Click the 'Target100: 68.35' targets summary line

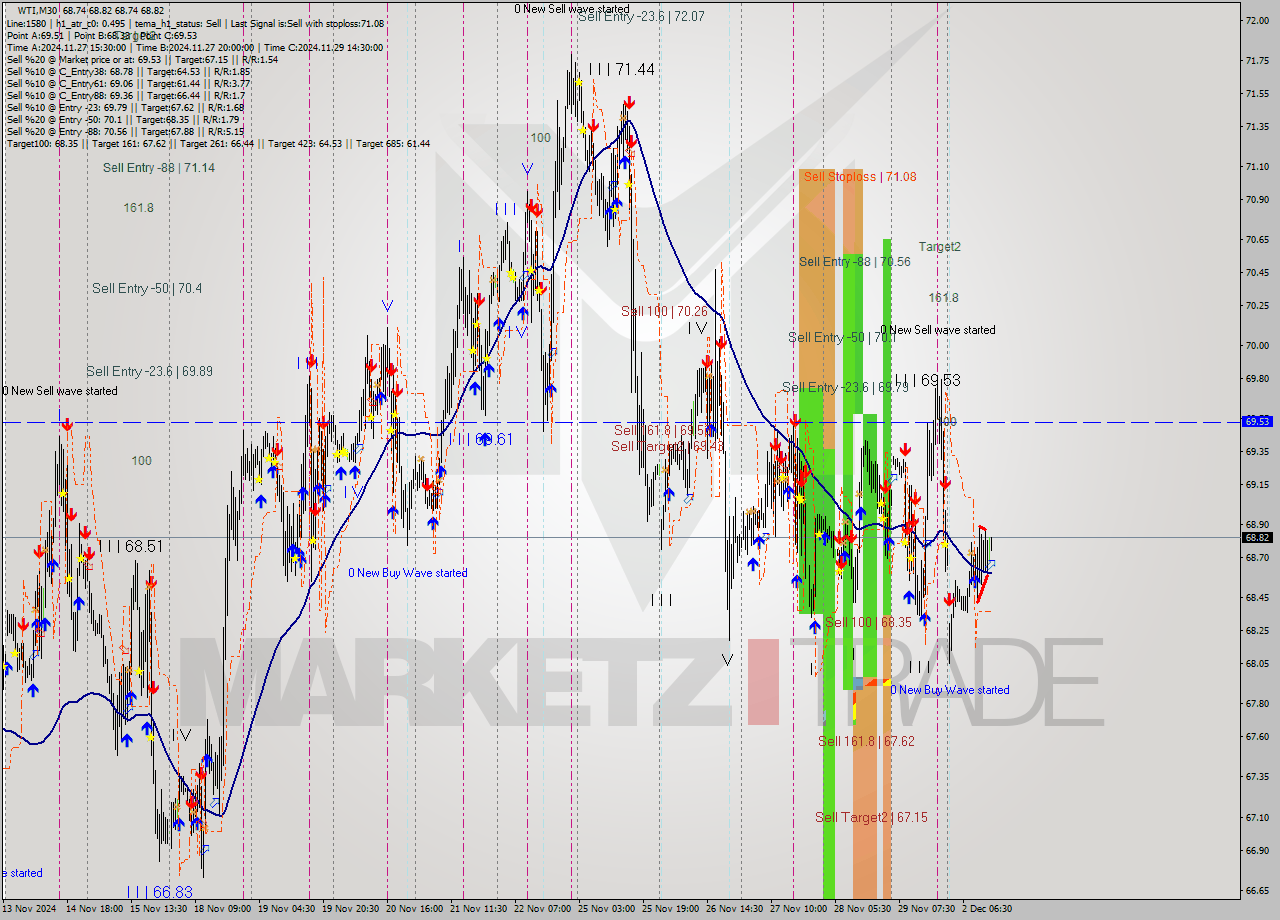(x=218, y=143)
